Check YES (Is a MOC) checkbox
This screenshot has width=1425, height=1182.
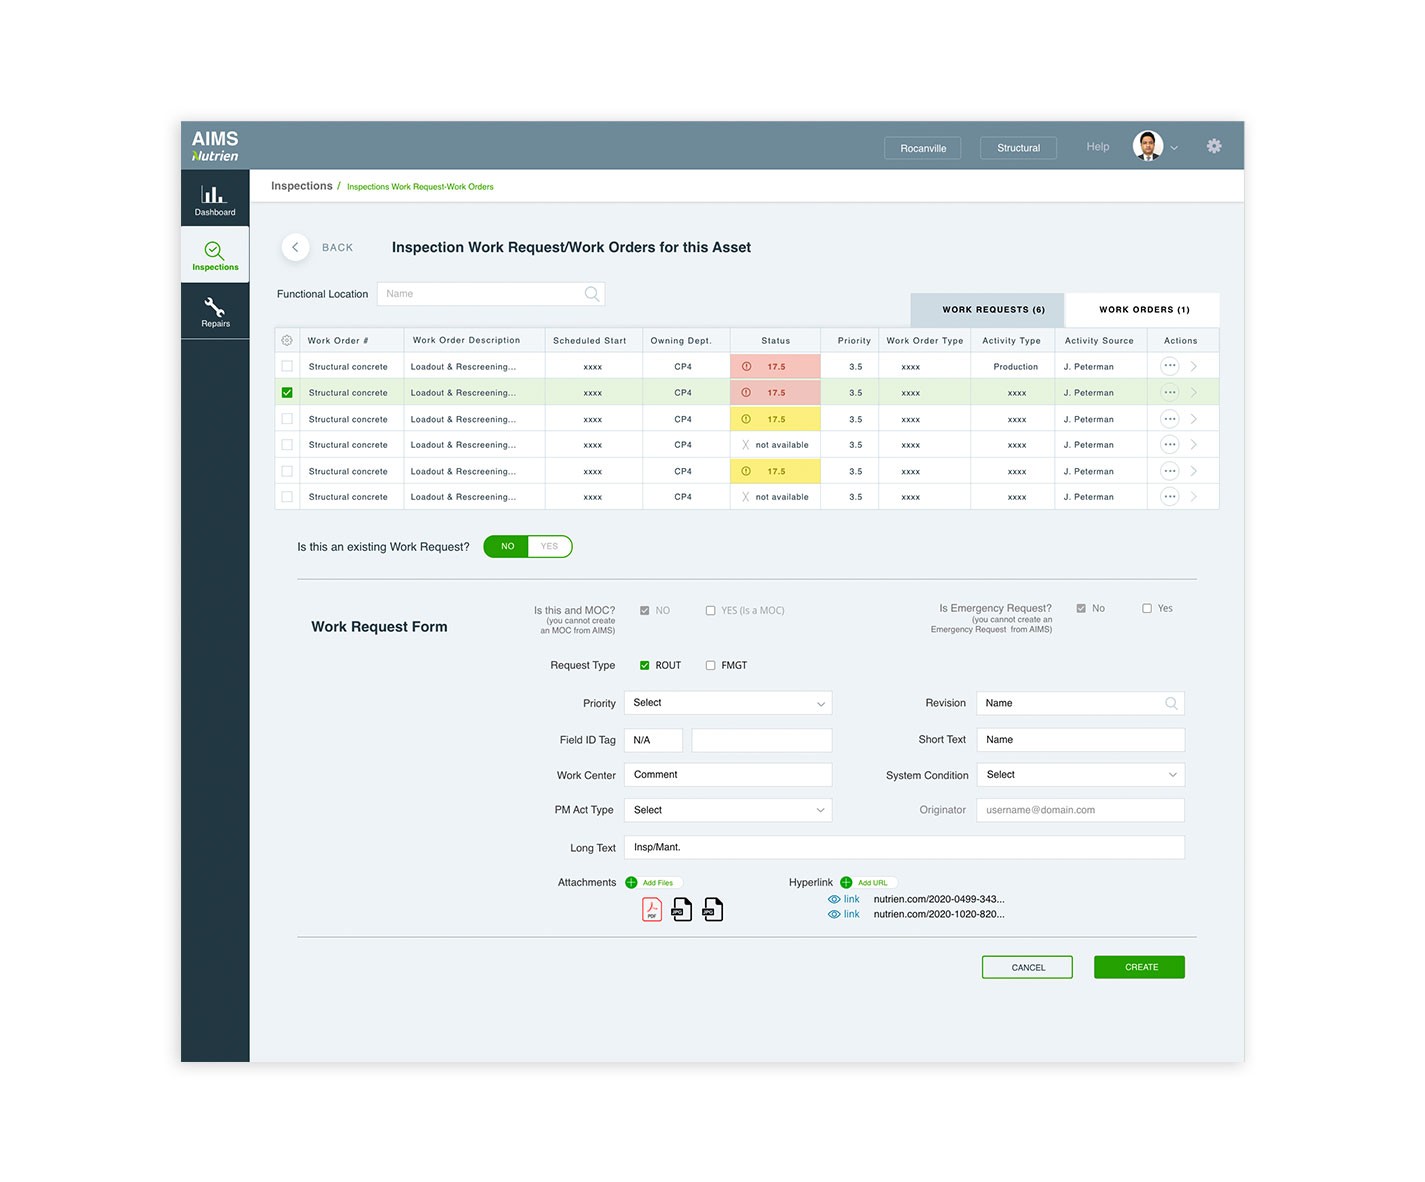711,610
